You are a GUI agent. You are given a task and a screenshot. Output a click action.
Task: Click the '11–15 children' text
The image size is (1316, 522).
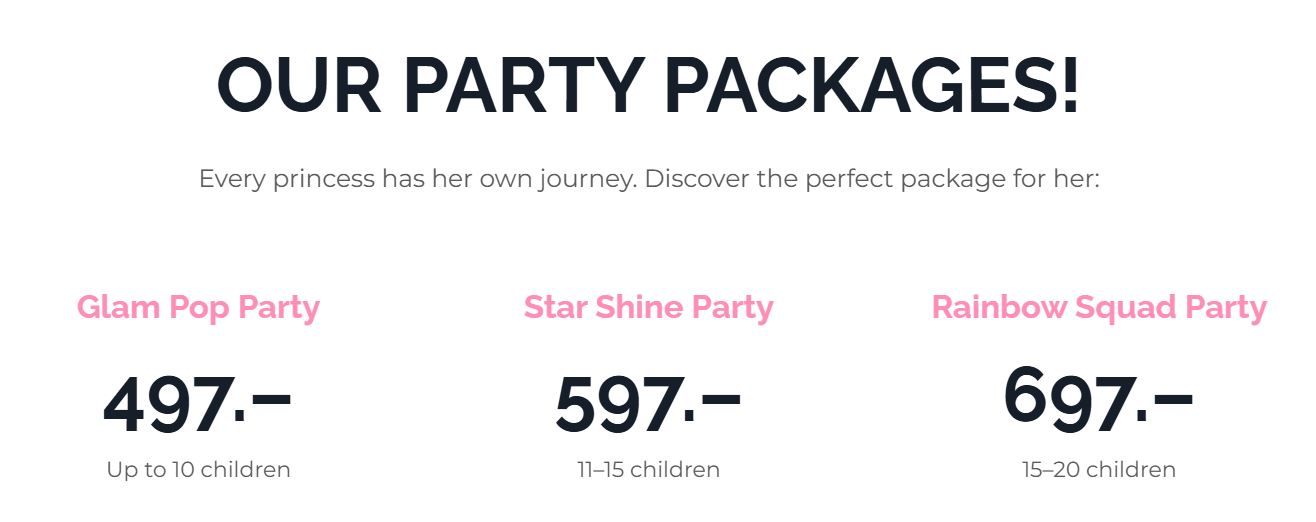coord(648,469)
